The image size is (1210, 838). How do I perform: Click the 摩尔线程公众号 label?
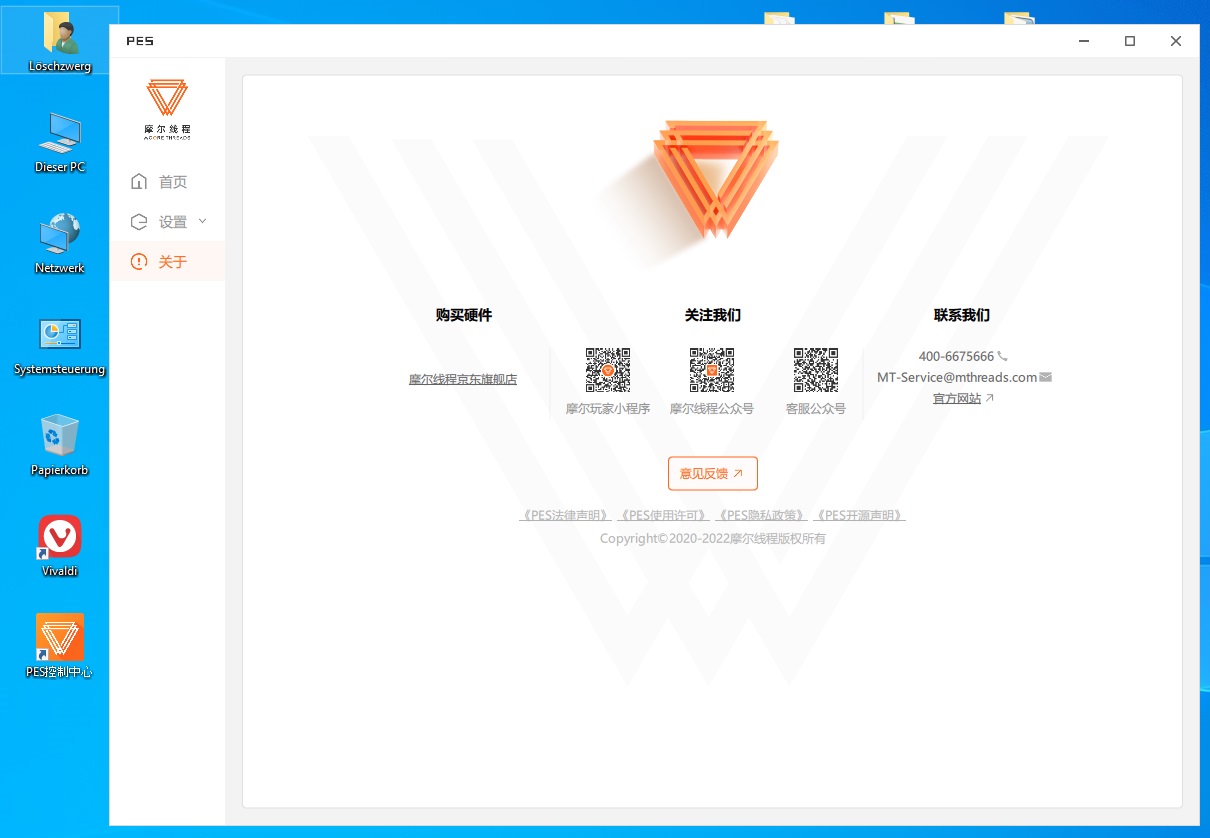pyautogui.click(x=712, y=409)
